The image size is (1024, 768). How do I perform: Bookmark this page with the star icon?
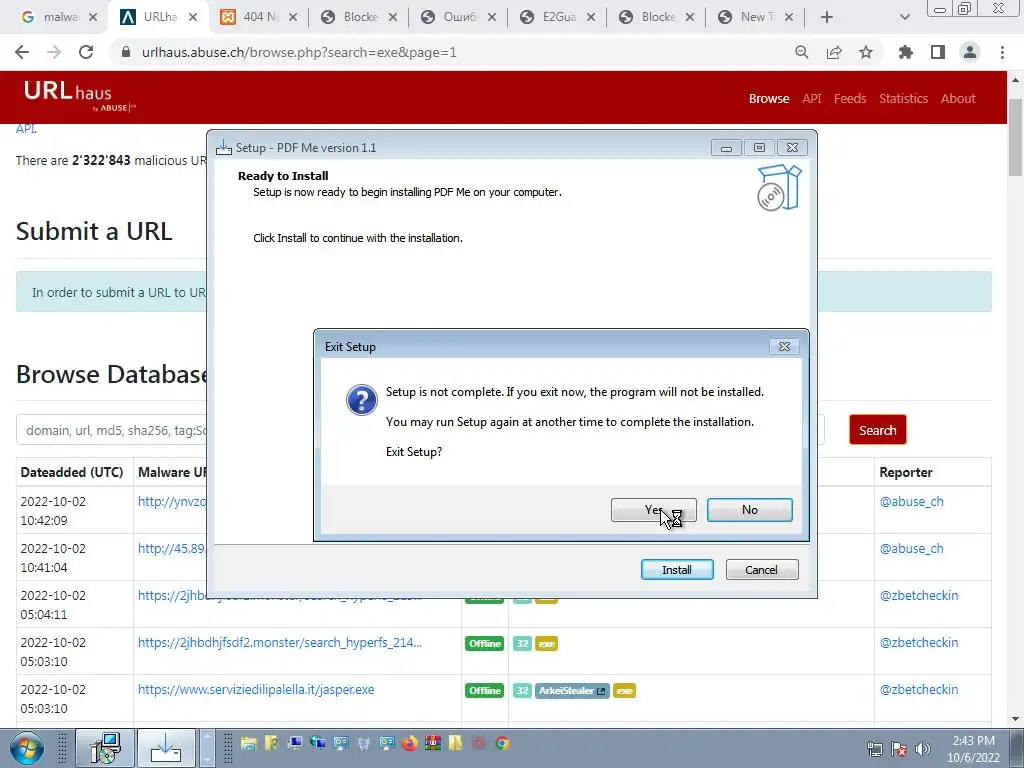(866, 52)
